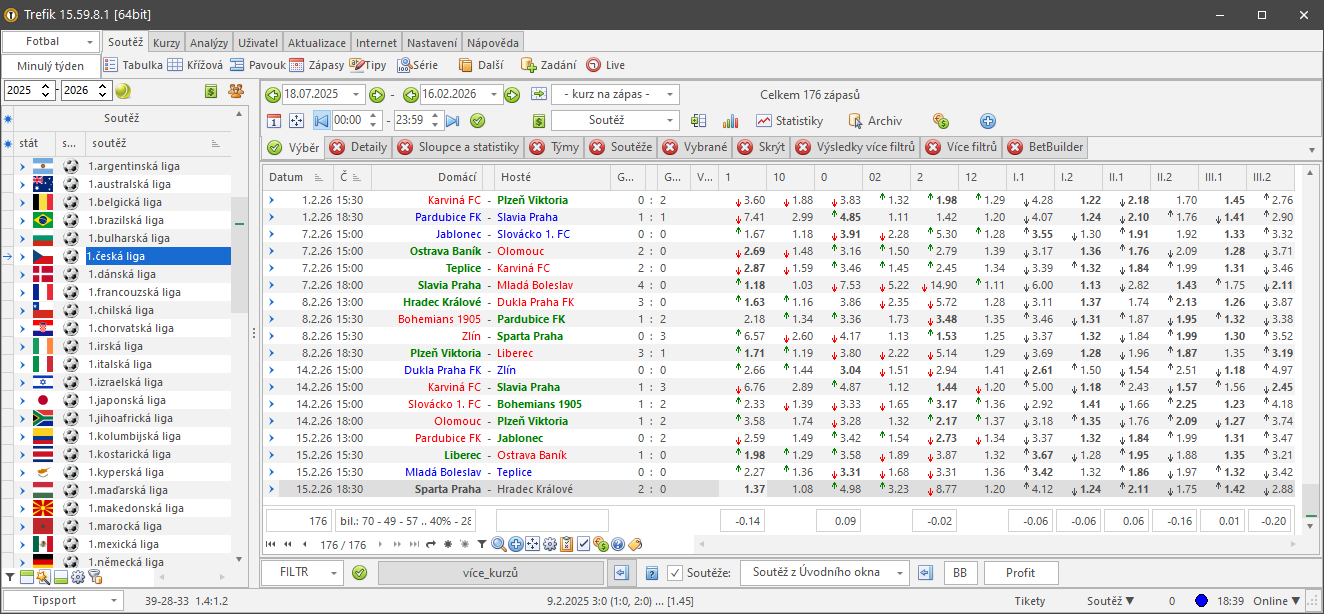Click the Profit button
Image resolution: width=1324 pixels, height=614 pixels.
click(1020, 573)
